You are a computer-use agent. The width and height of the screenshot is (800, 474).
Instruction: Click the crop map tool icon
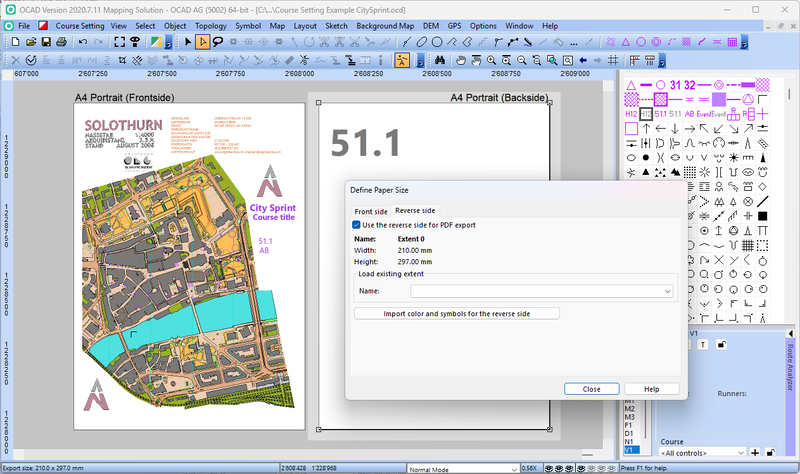(122, 60)
